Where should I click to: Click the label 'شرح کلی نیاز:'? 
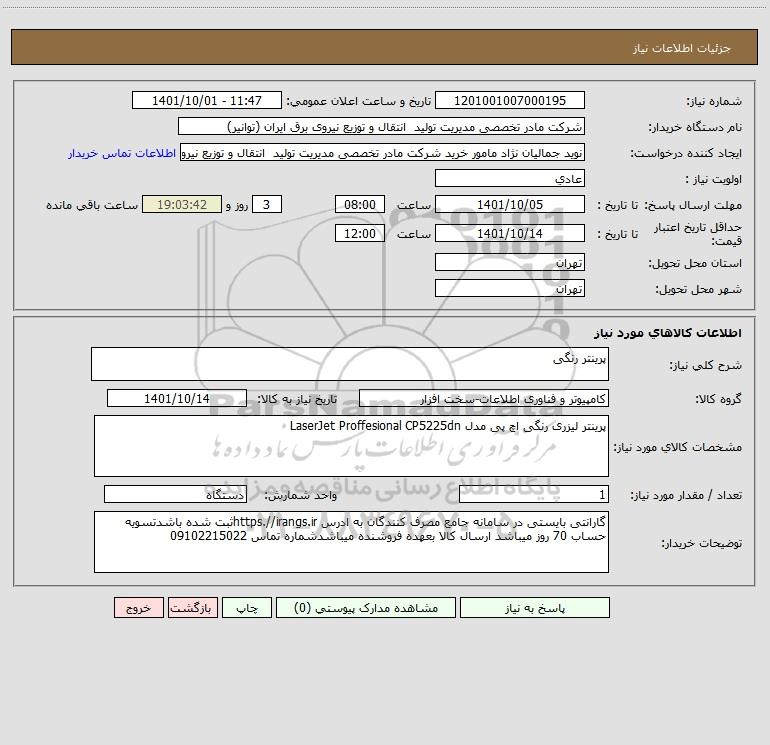tap(706, 365)
